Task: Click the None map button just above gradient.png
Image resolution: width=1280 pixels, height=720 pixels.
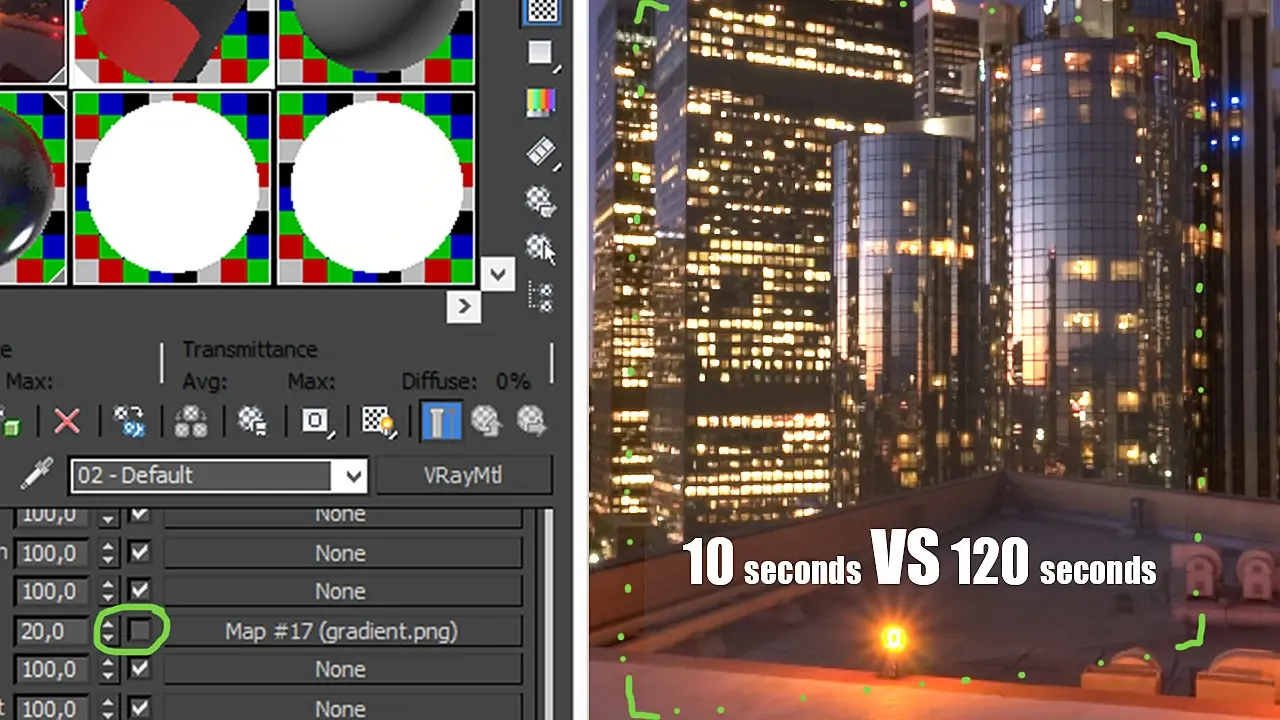Action: [342, 592]
